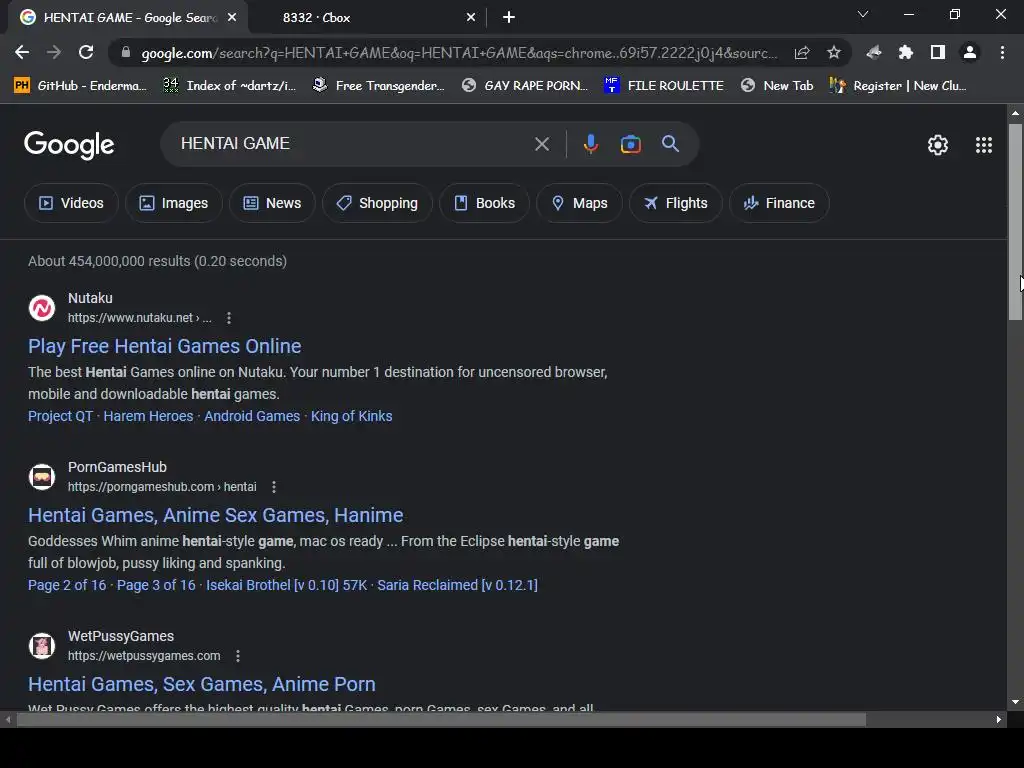Open Google quick settings gear
The height and width of the screenshot is (768, 1024).
[938, 144]
